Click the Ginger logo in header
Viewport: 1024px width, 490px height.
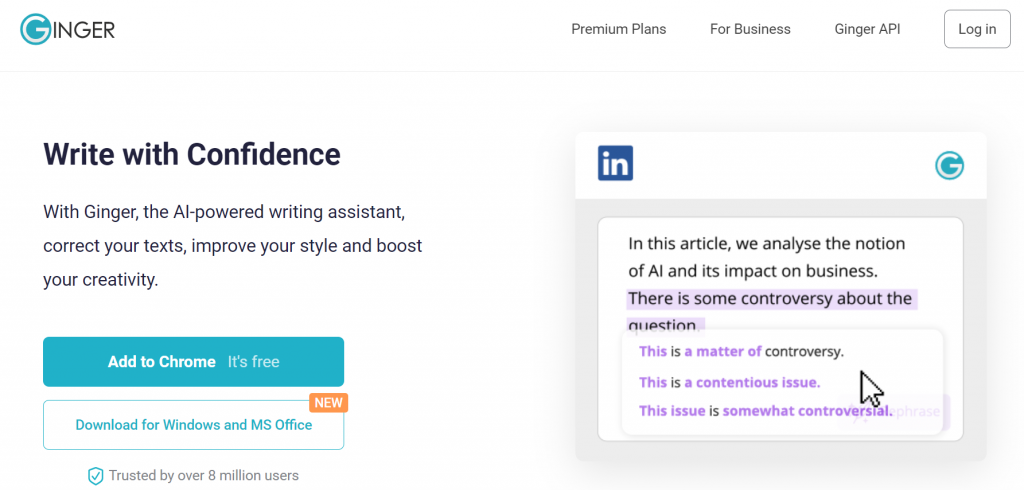(x=67, y=29)
